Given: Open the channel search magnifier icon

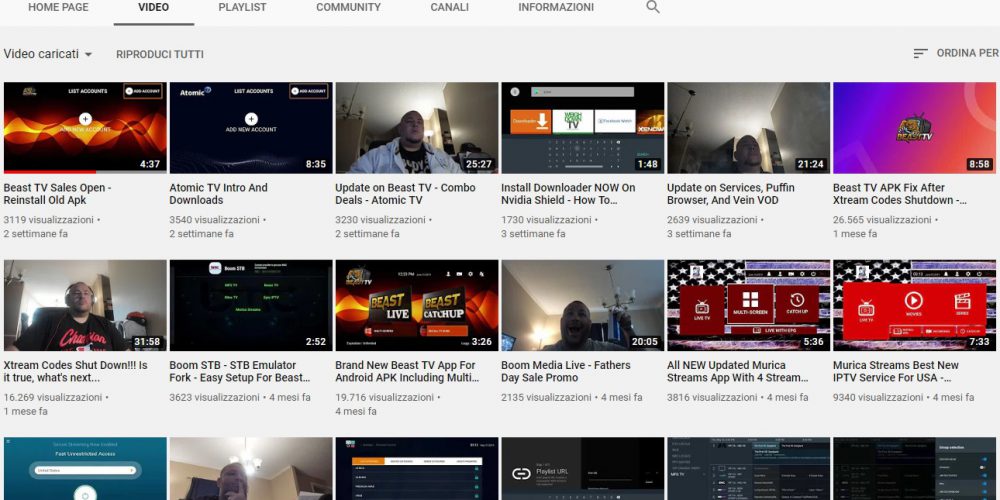Looking at the screenshot, I should [x=652, y=8].
